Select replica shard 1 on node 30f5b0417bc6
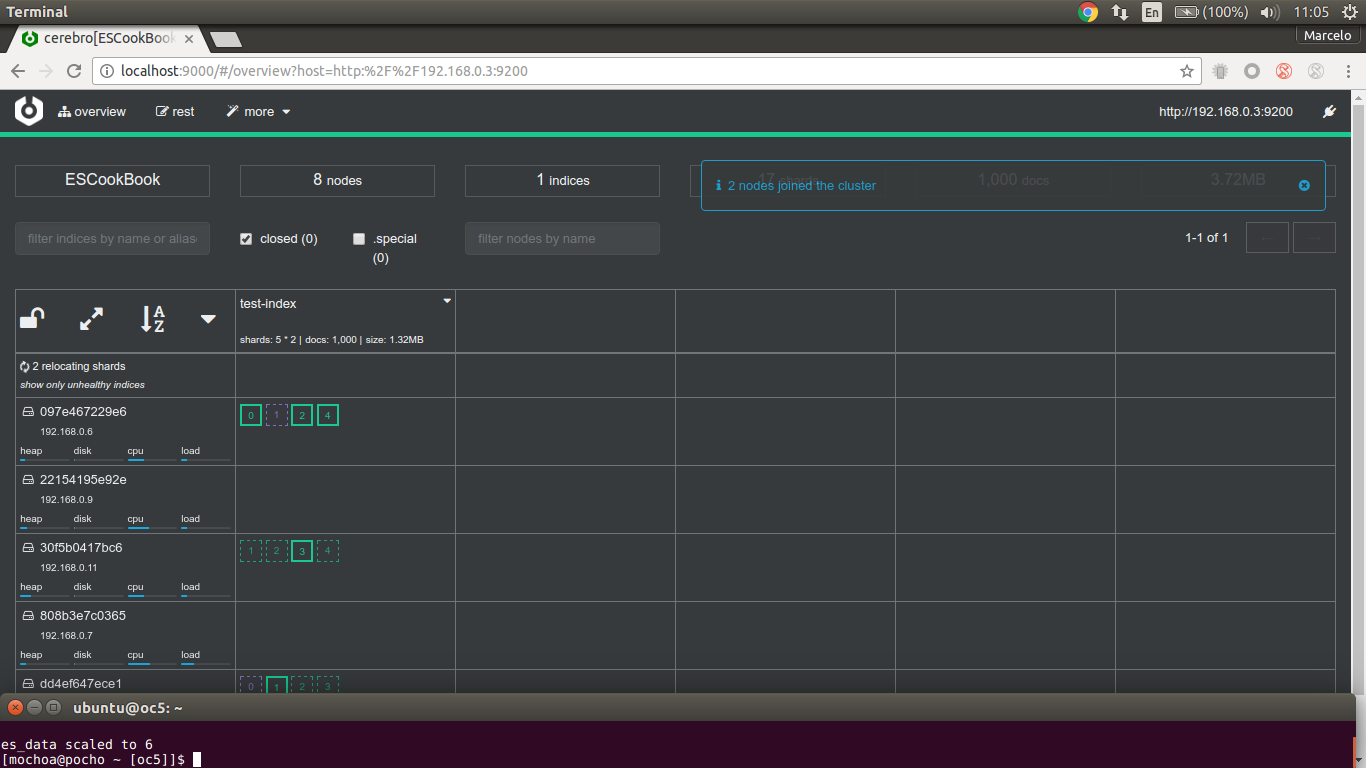 [251, 551]
